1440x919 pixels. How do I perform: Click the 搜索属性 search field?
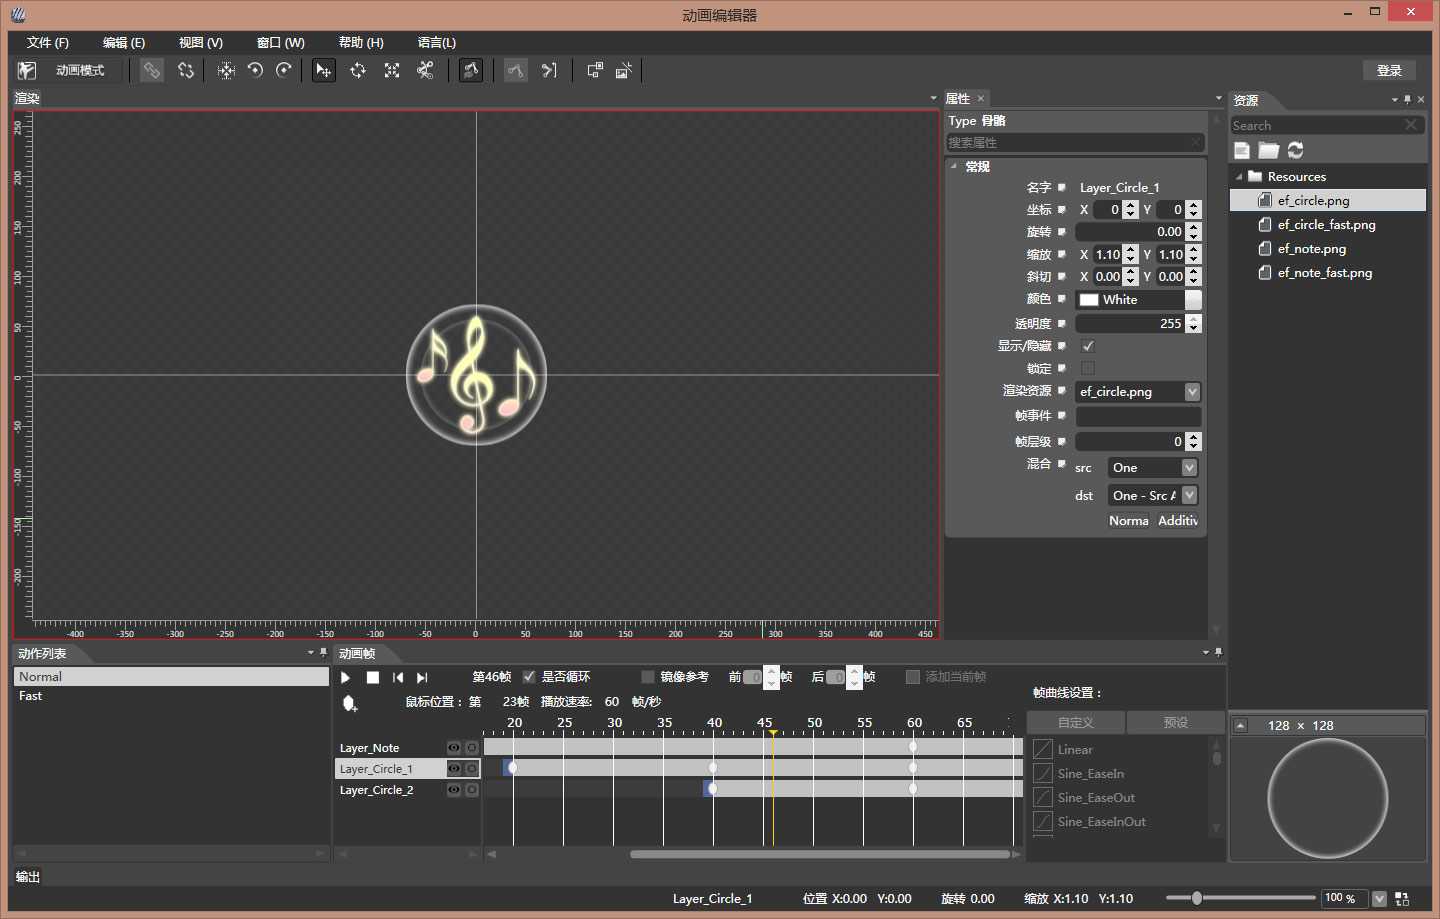(x=1075, y=143)
